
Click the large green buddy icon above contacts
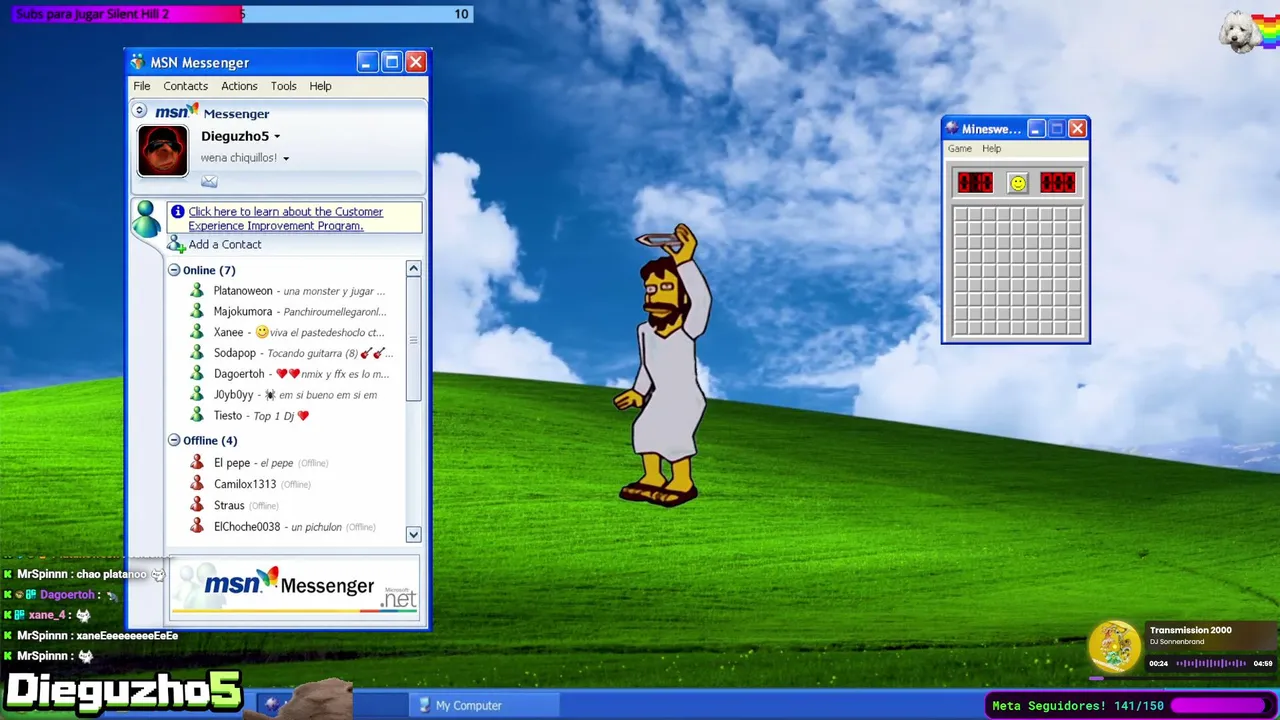coord(146,218)
